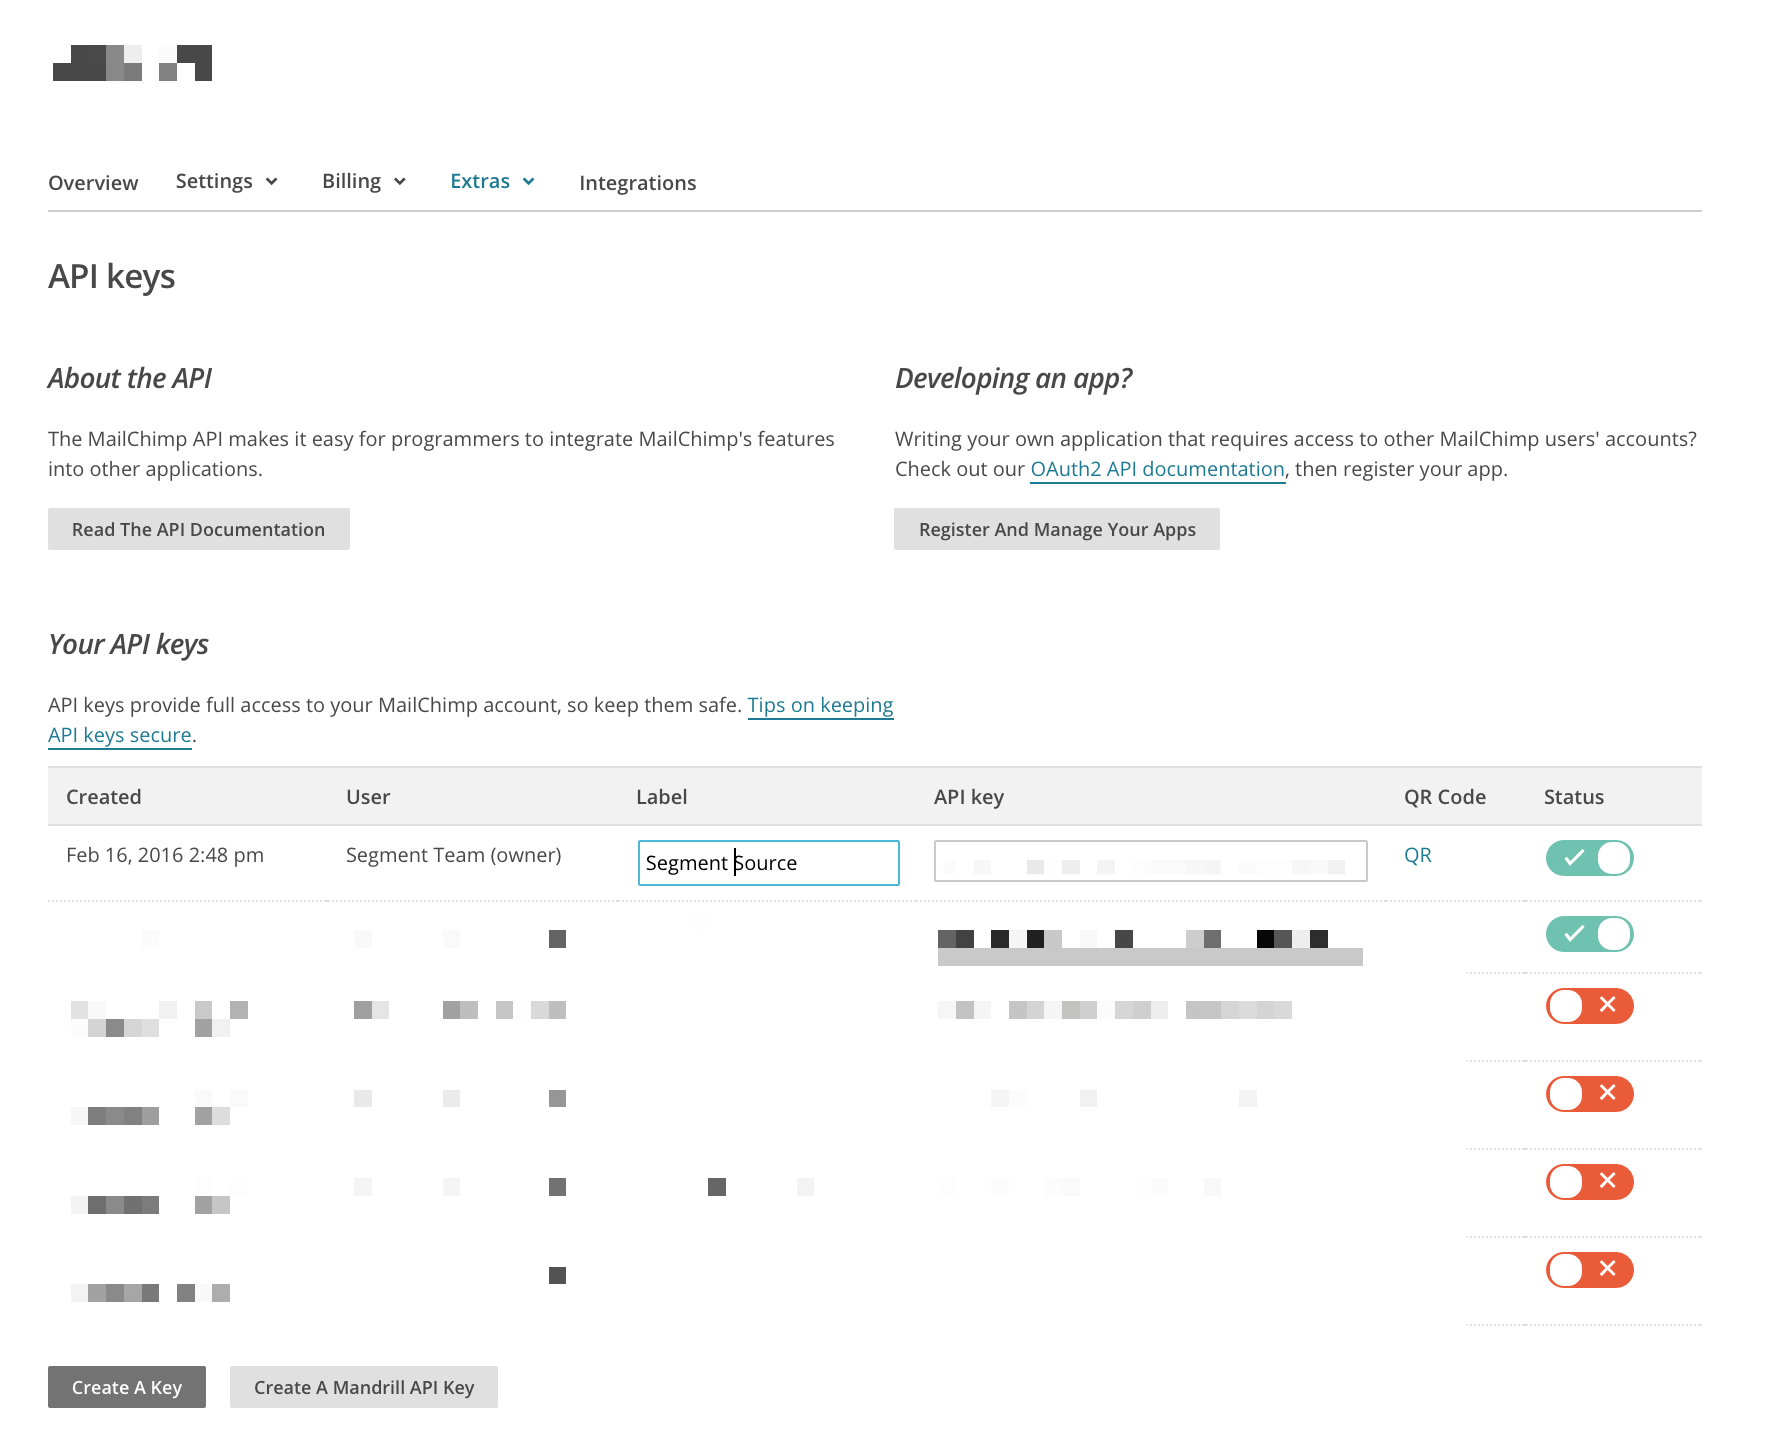Enable the third row's disabled API key

point(1589,1006)
